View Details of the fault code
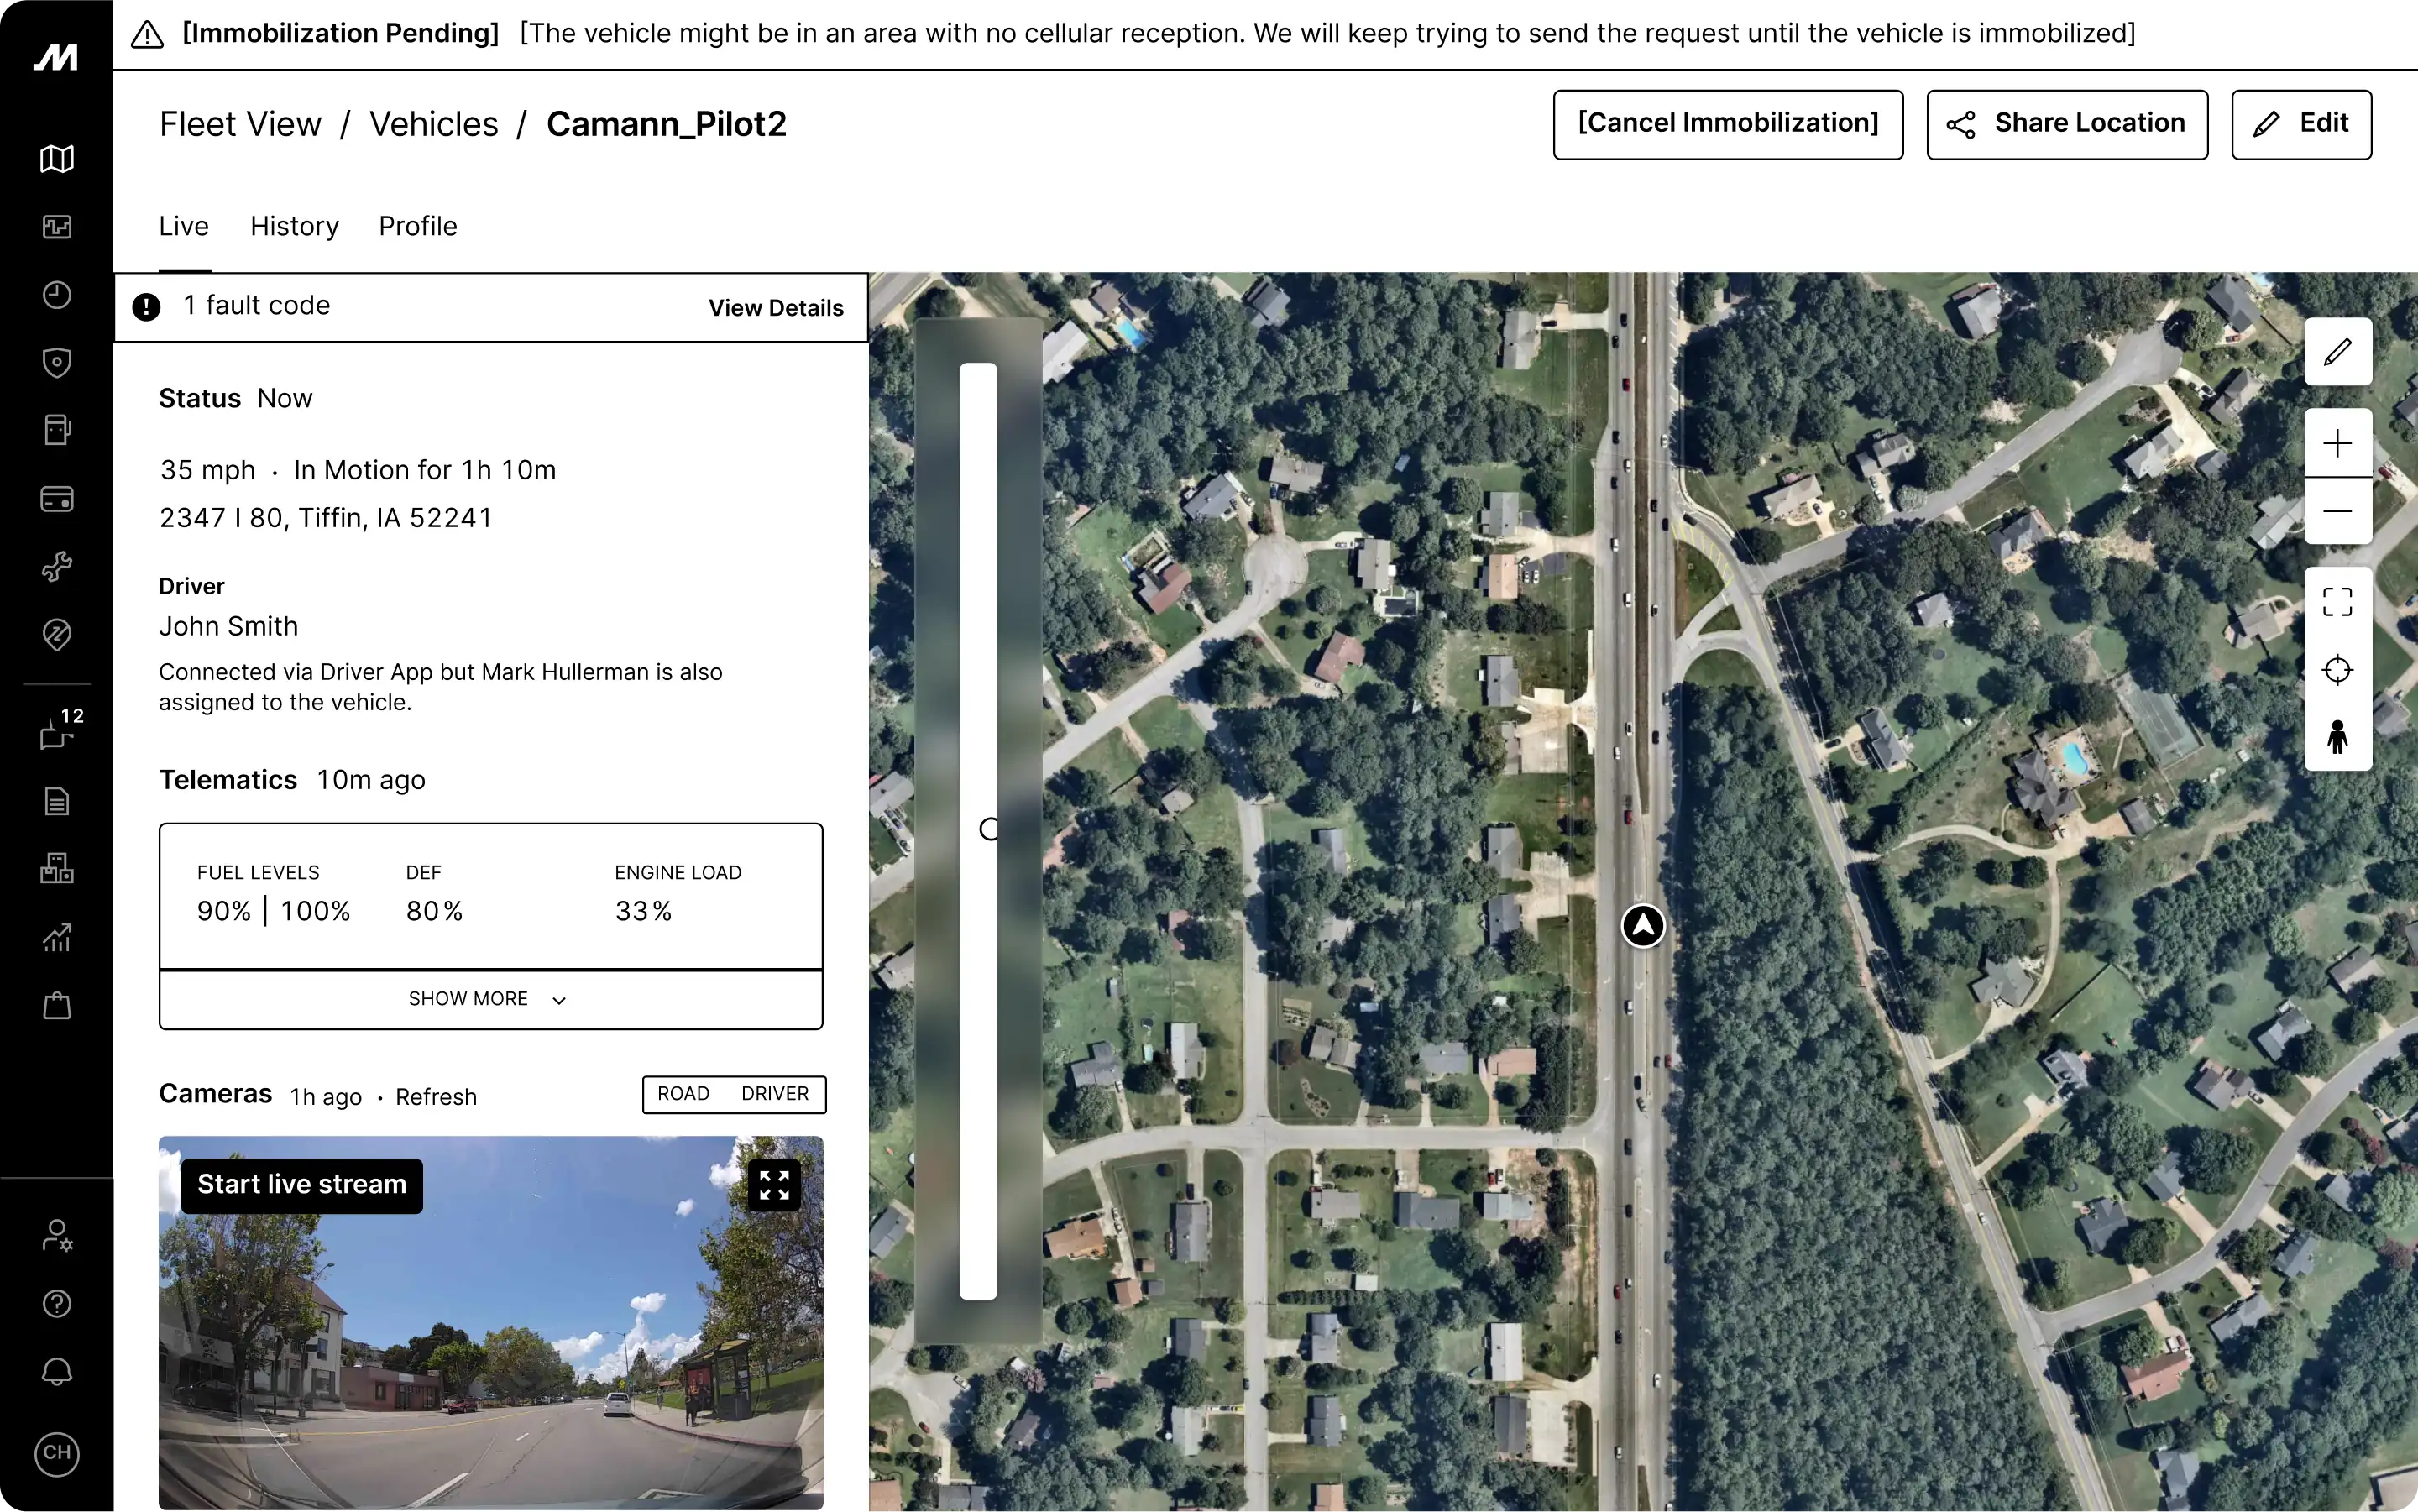 click(x=775, y=308)
